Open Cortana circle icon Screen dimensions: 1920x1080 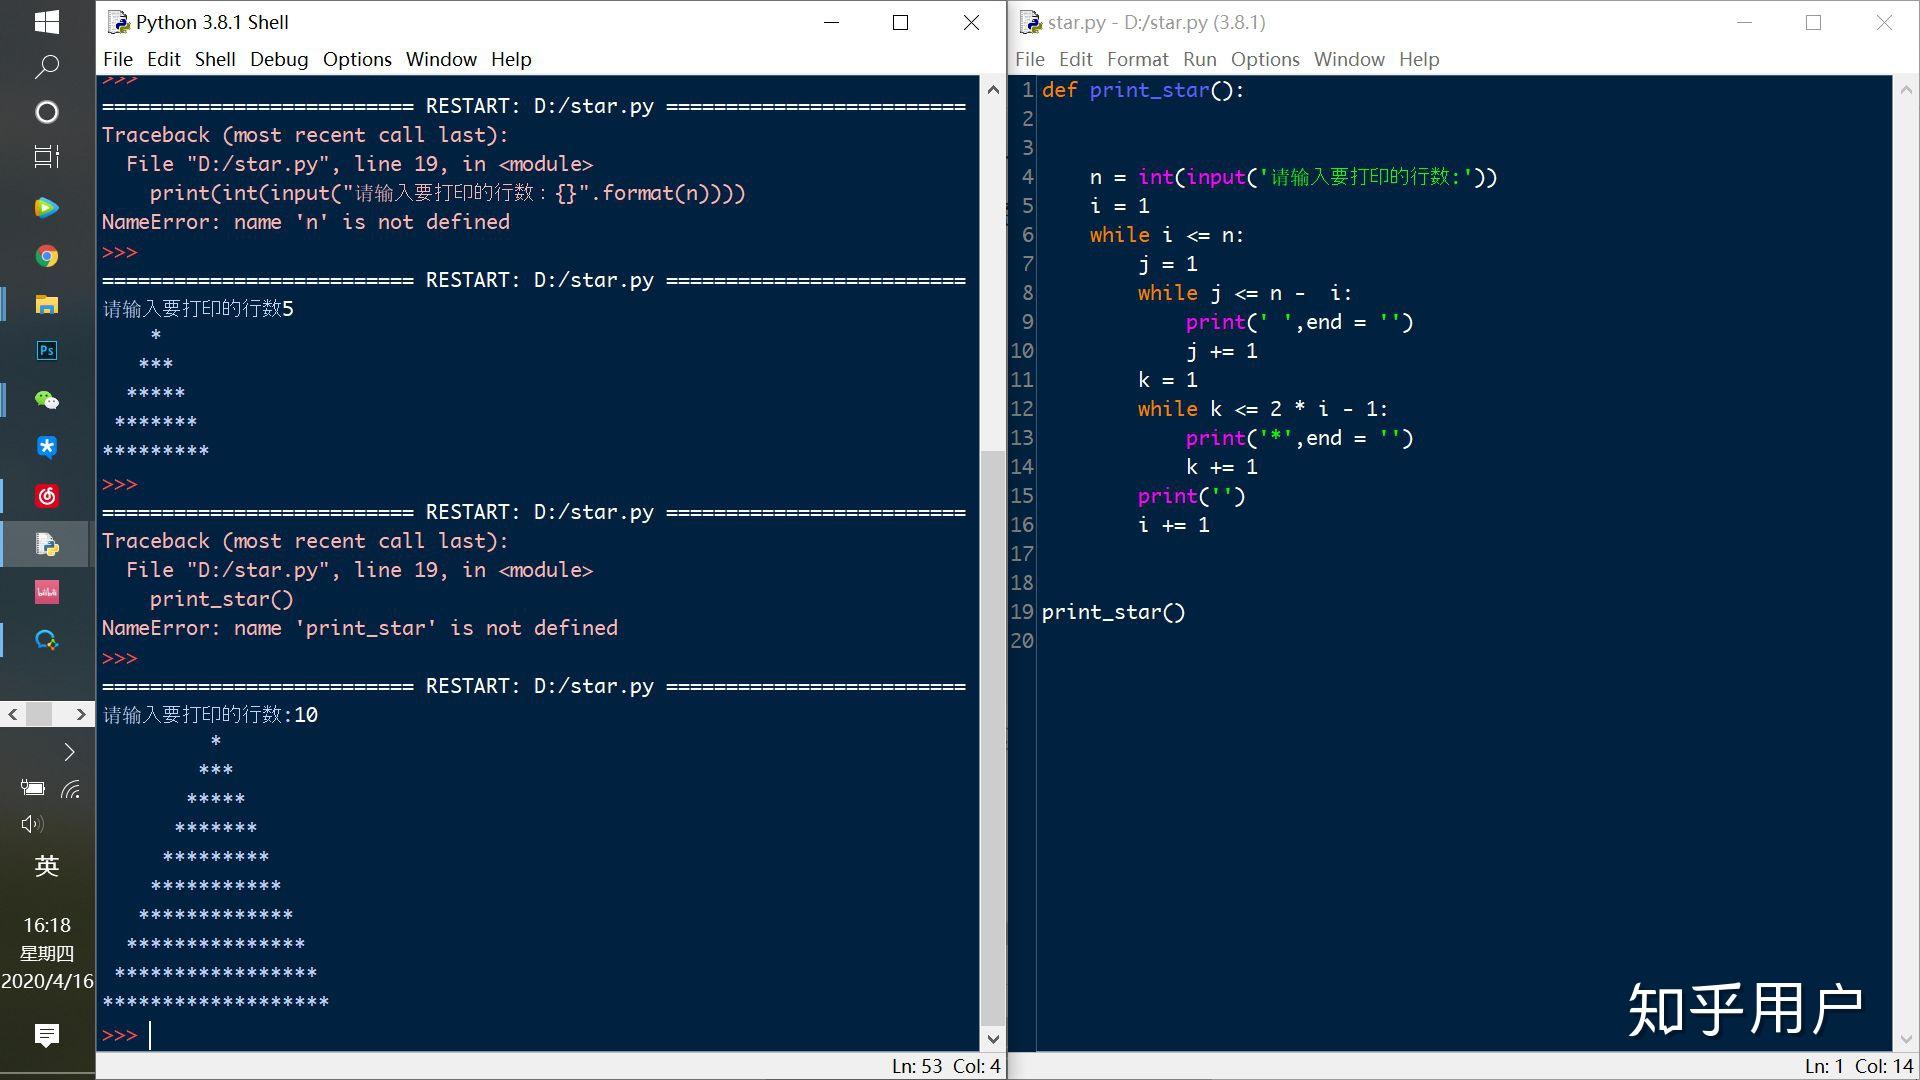click(x=46, y=112)
